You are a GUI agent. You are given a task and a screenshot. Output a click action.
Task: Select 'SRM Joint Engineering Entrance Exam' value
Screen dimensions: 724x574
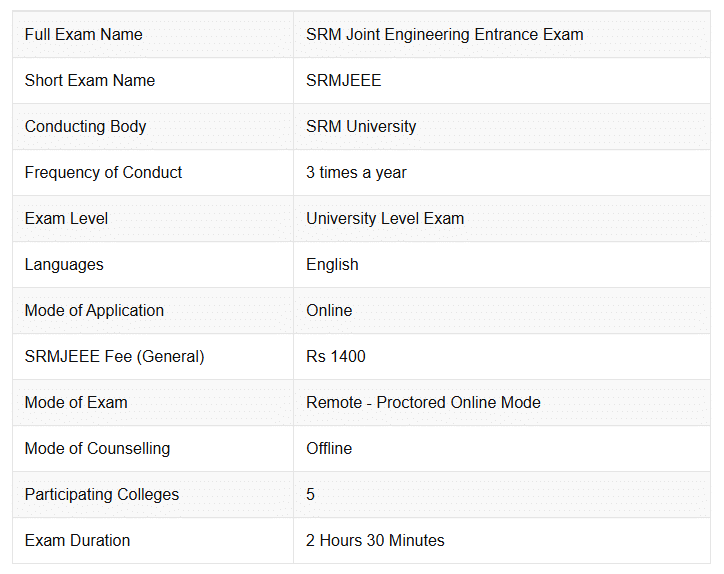pyautogui.click(x=445, y=35)
